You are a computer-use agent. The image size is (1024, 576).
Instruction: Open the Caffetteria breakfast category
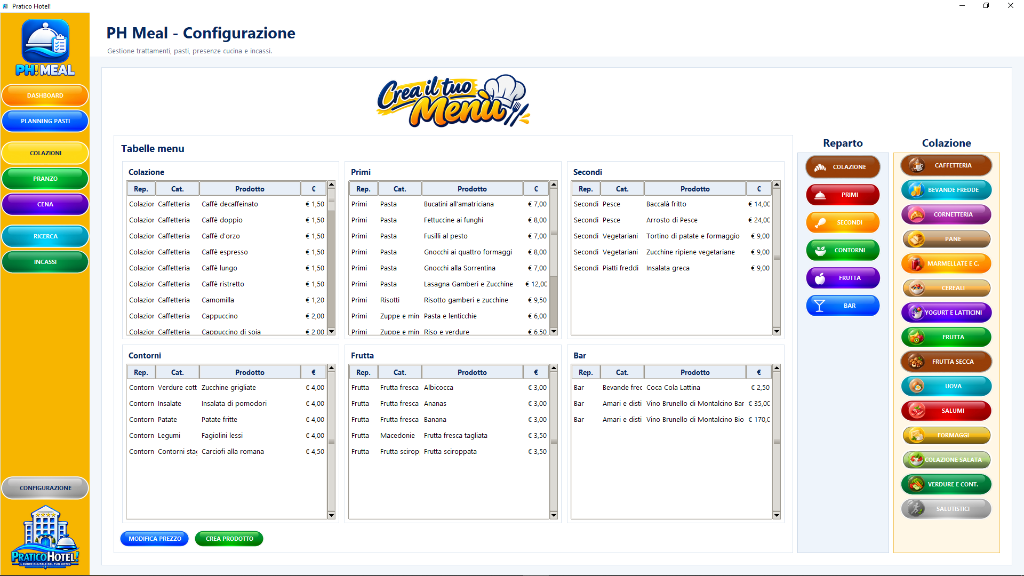click(x=946, y=165)
